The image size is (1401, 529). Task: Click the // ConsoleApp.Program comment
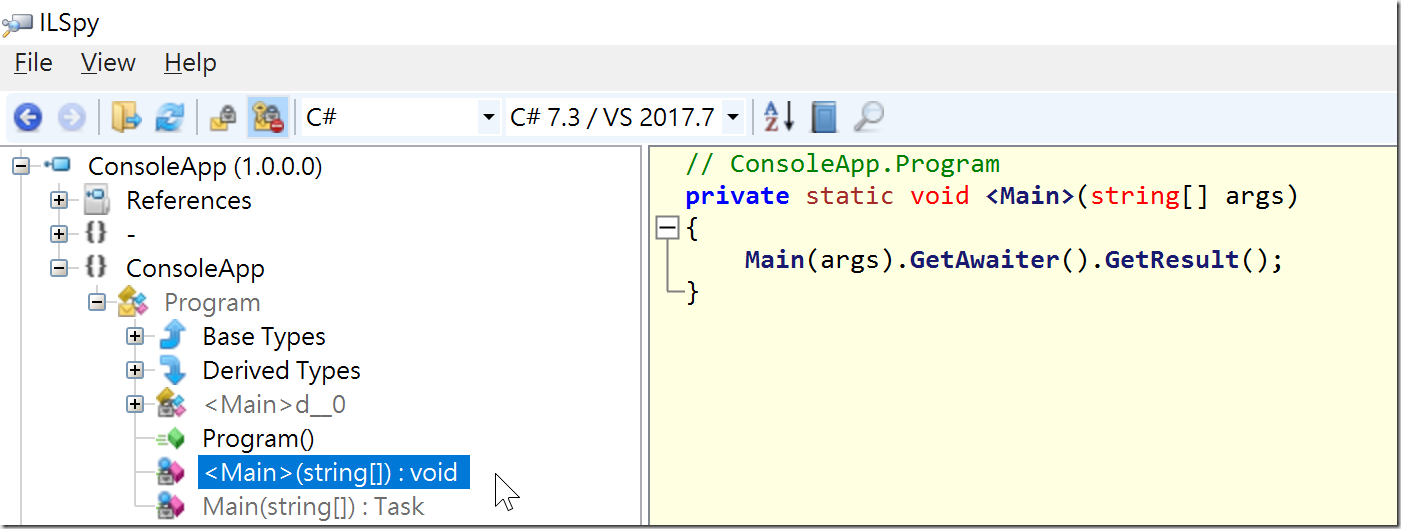pos(843,163)
